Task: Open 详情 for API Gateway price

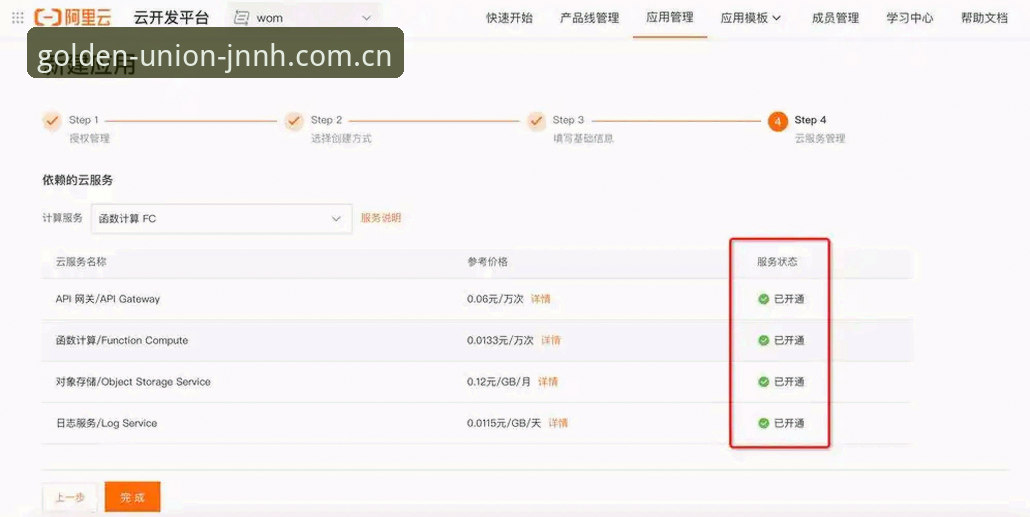Action: (x=541, y=299)
